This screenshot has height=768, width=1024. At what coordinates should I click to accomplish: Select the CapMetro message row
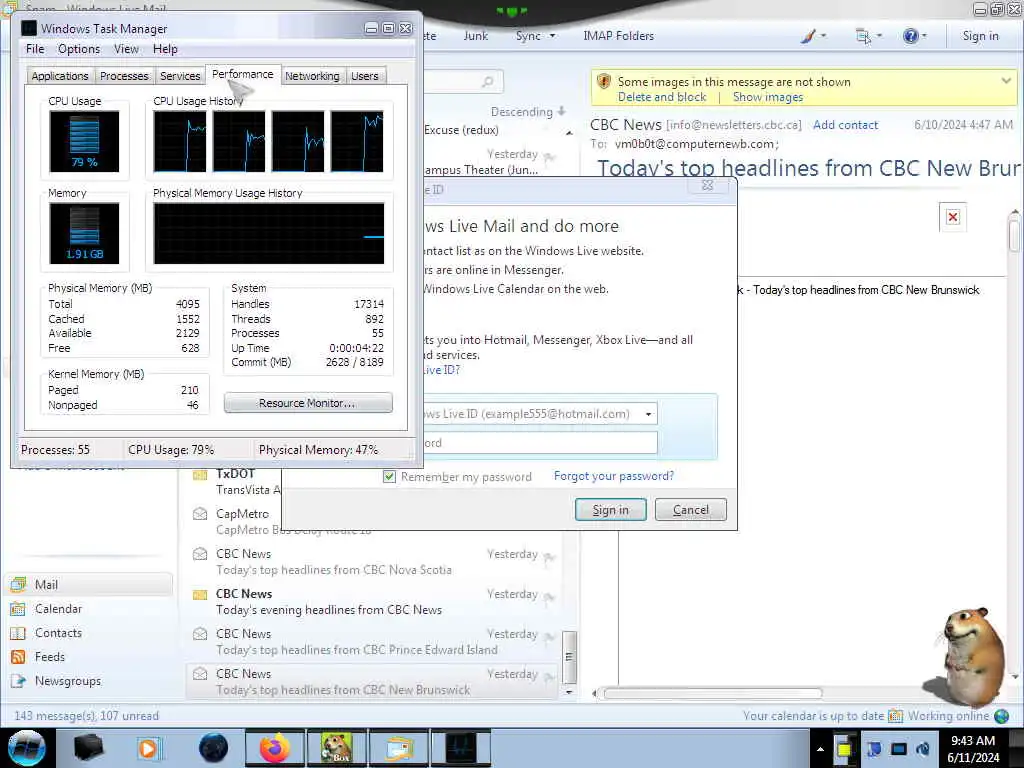tap(234, 522)
